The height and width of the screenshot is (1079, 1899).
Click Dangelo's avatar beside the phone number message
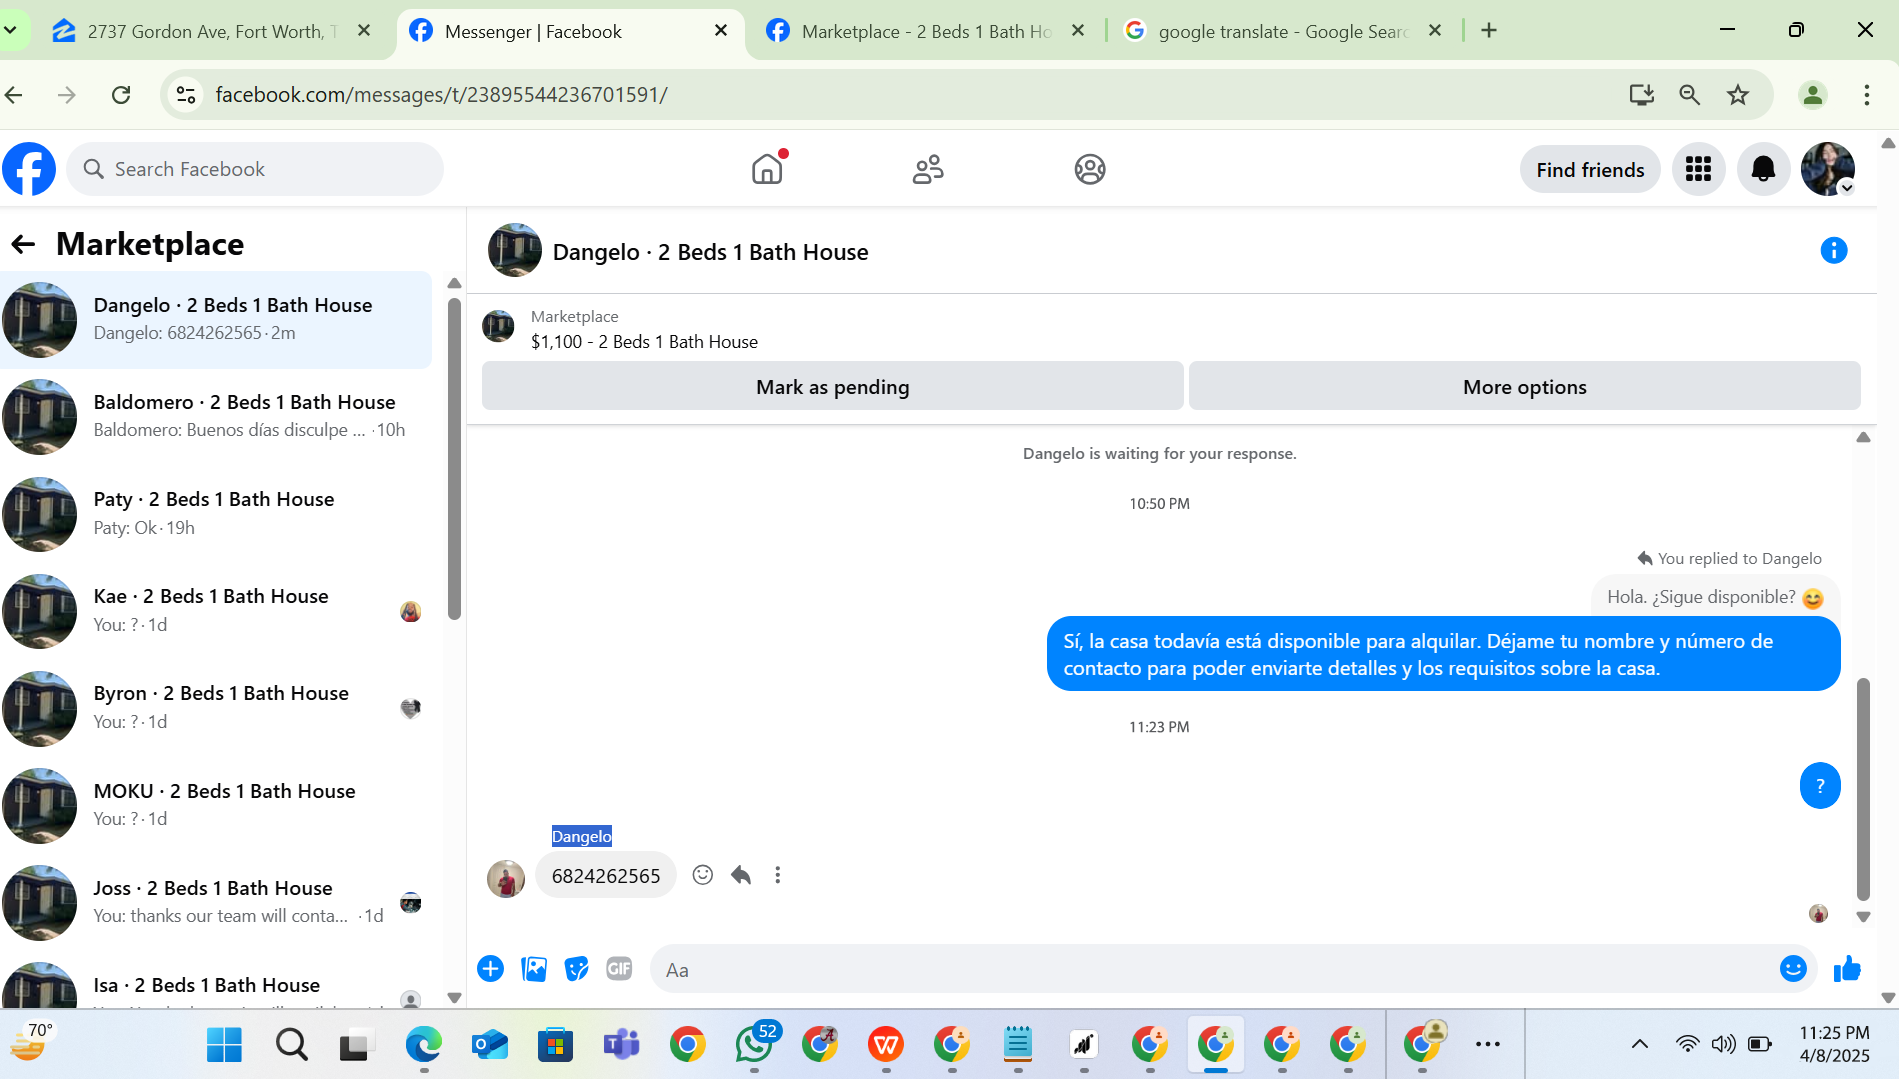click(x=506, y=878)
